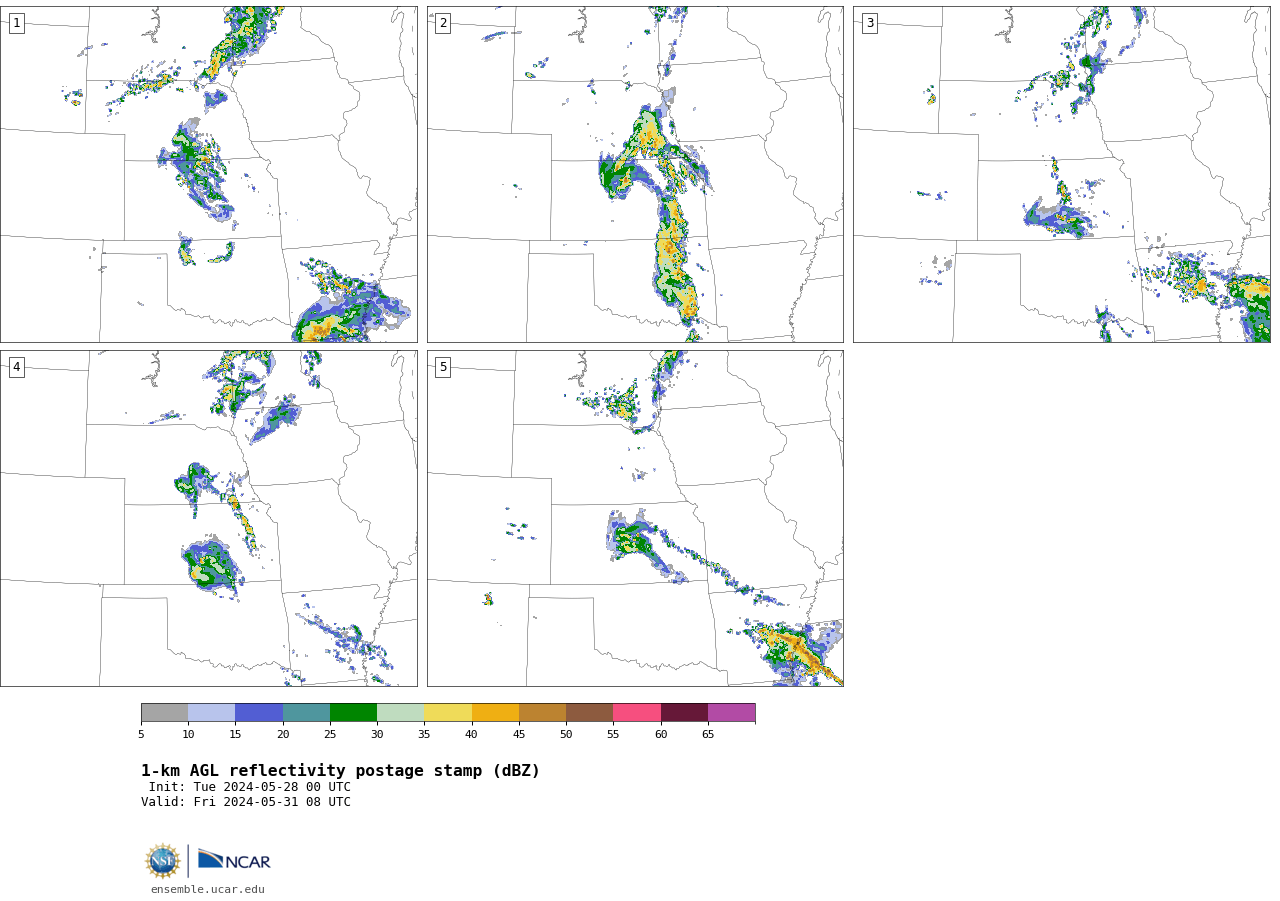Click the colorbar tick label 55

(613, 735)
